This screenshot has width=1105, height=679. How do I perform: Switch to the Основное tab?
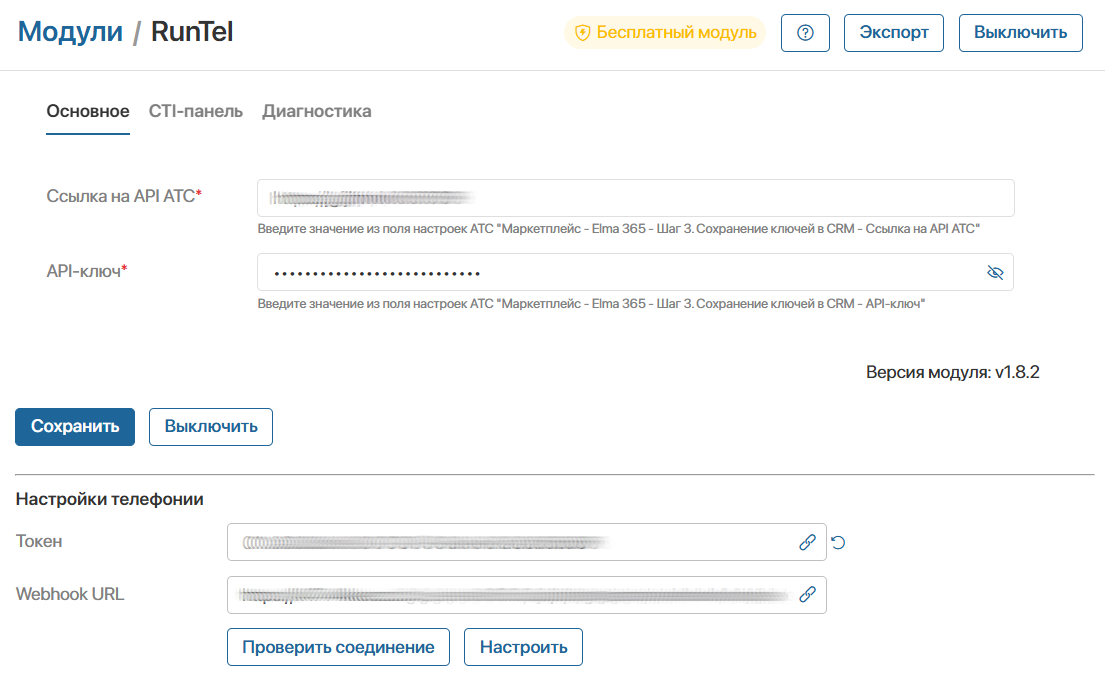point(88,111)
